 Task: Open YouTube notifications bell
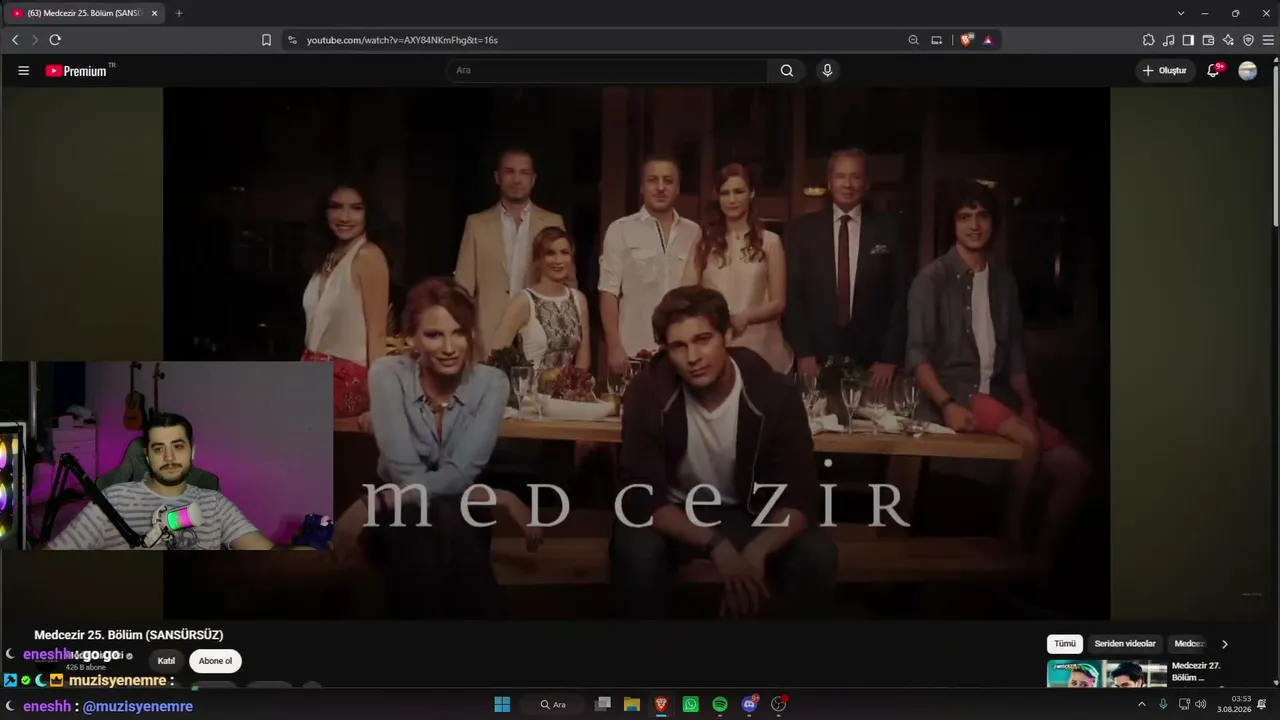[1214, 70]
